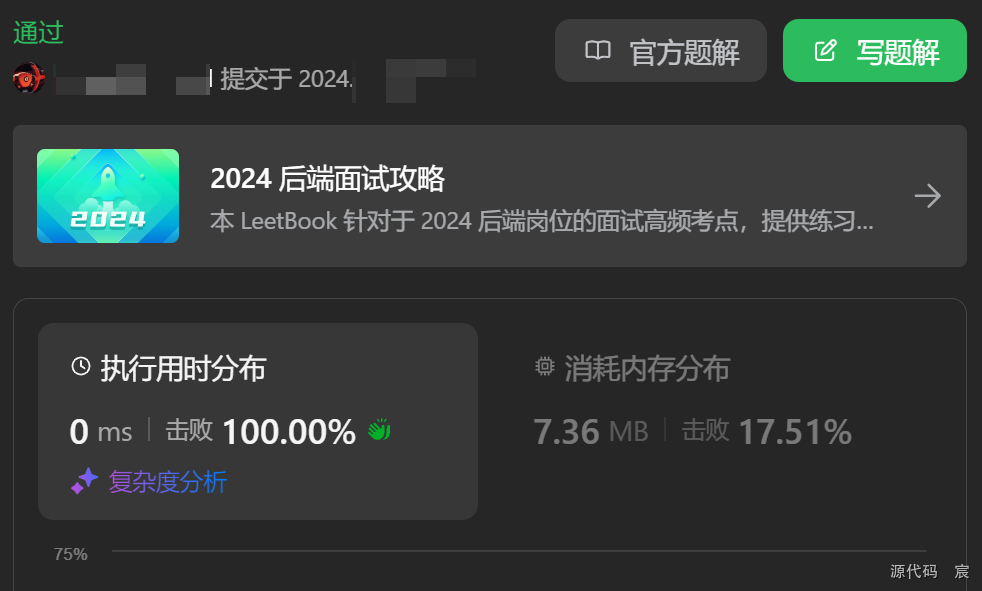982x591 pixels.
Task: Click the book icon in 官方题解 button
Action: click(x=597, y=50)
